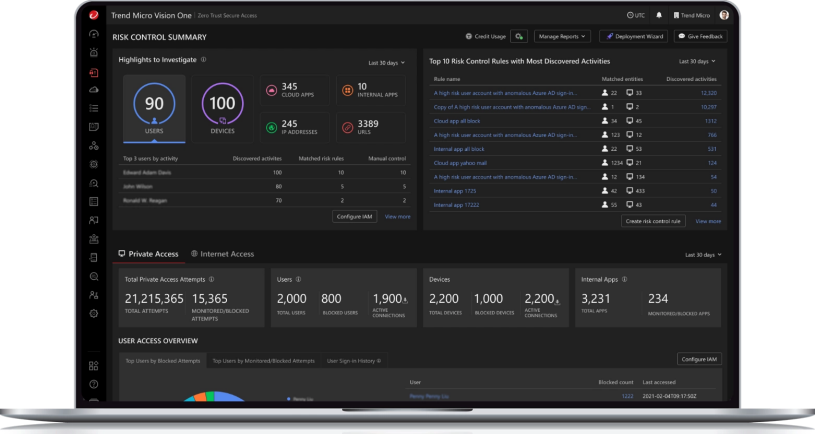Image resolution: width=816 pixels, height=434 pixels.
Task: Click the 1222 blocked count value
Action: click(628, 397)
